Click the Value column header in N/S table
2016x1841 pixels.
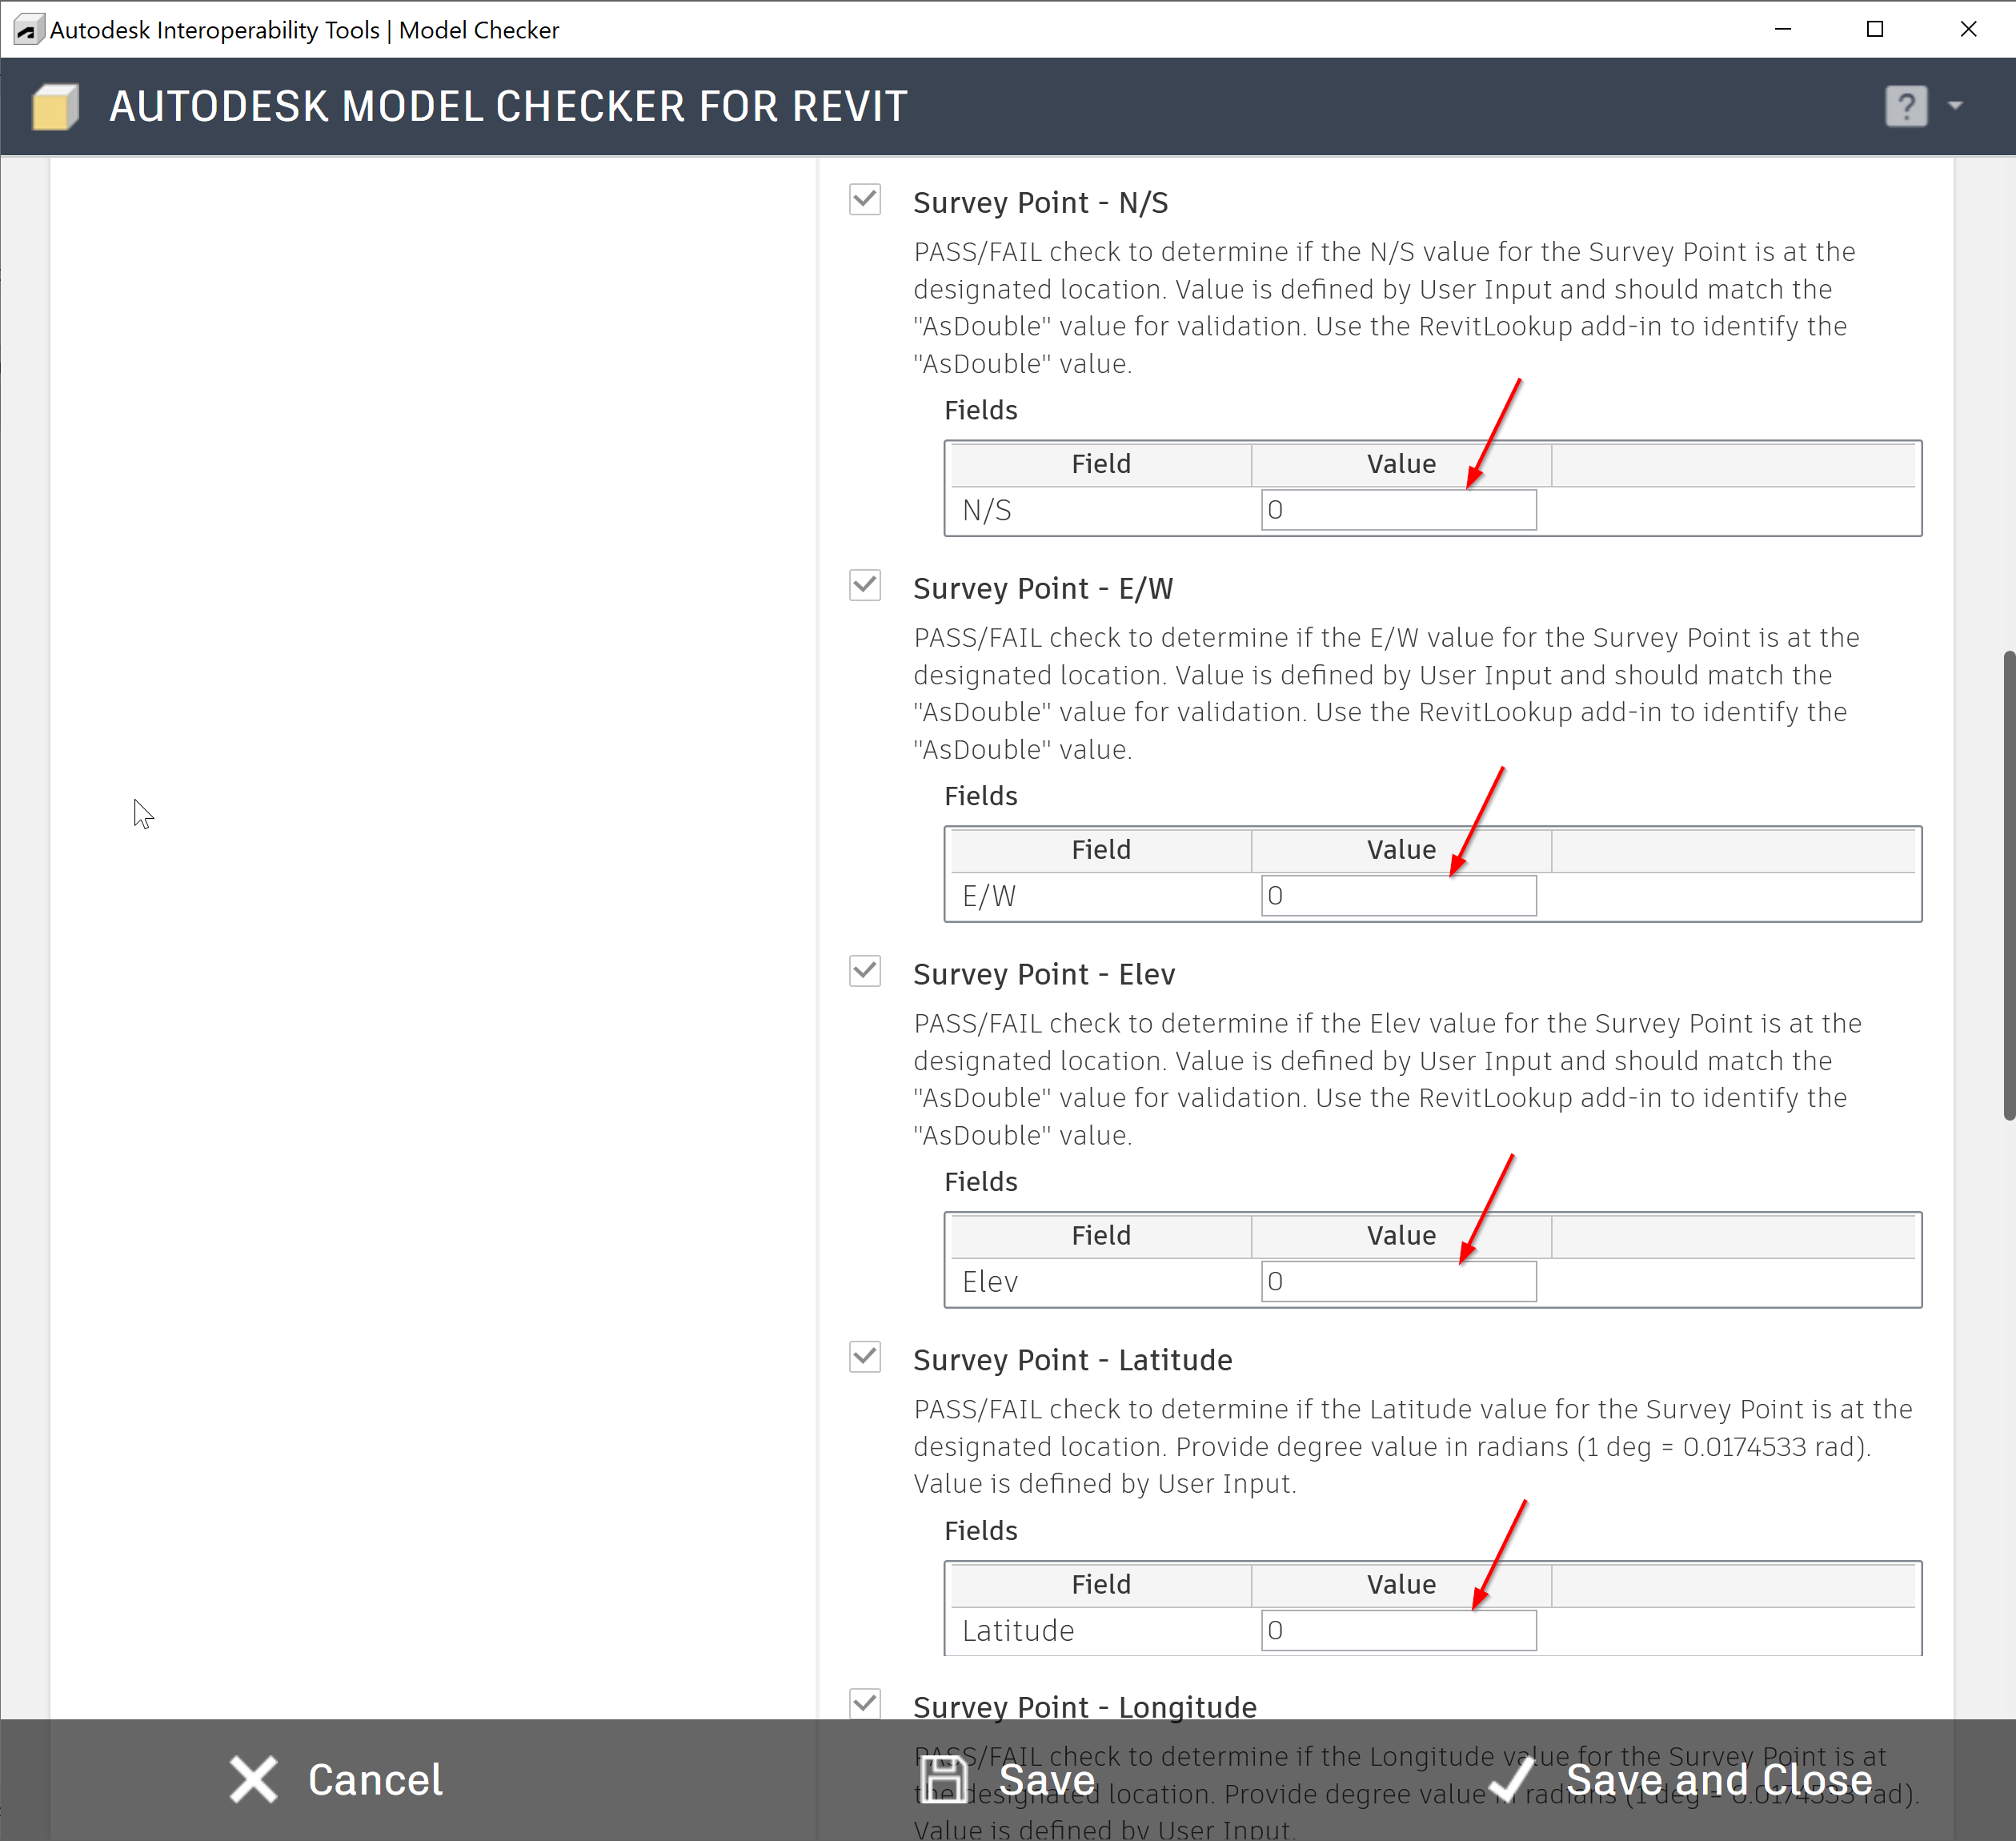click(x=1400, y=464)
